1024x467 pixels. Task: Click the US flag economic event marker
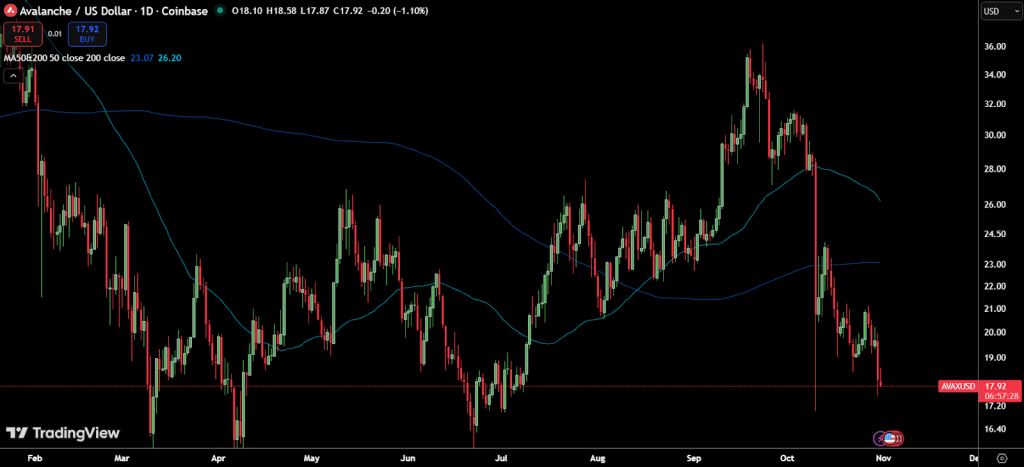890,438
